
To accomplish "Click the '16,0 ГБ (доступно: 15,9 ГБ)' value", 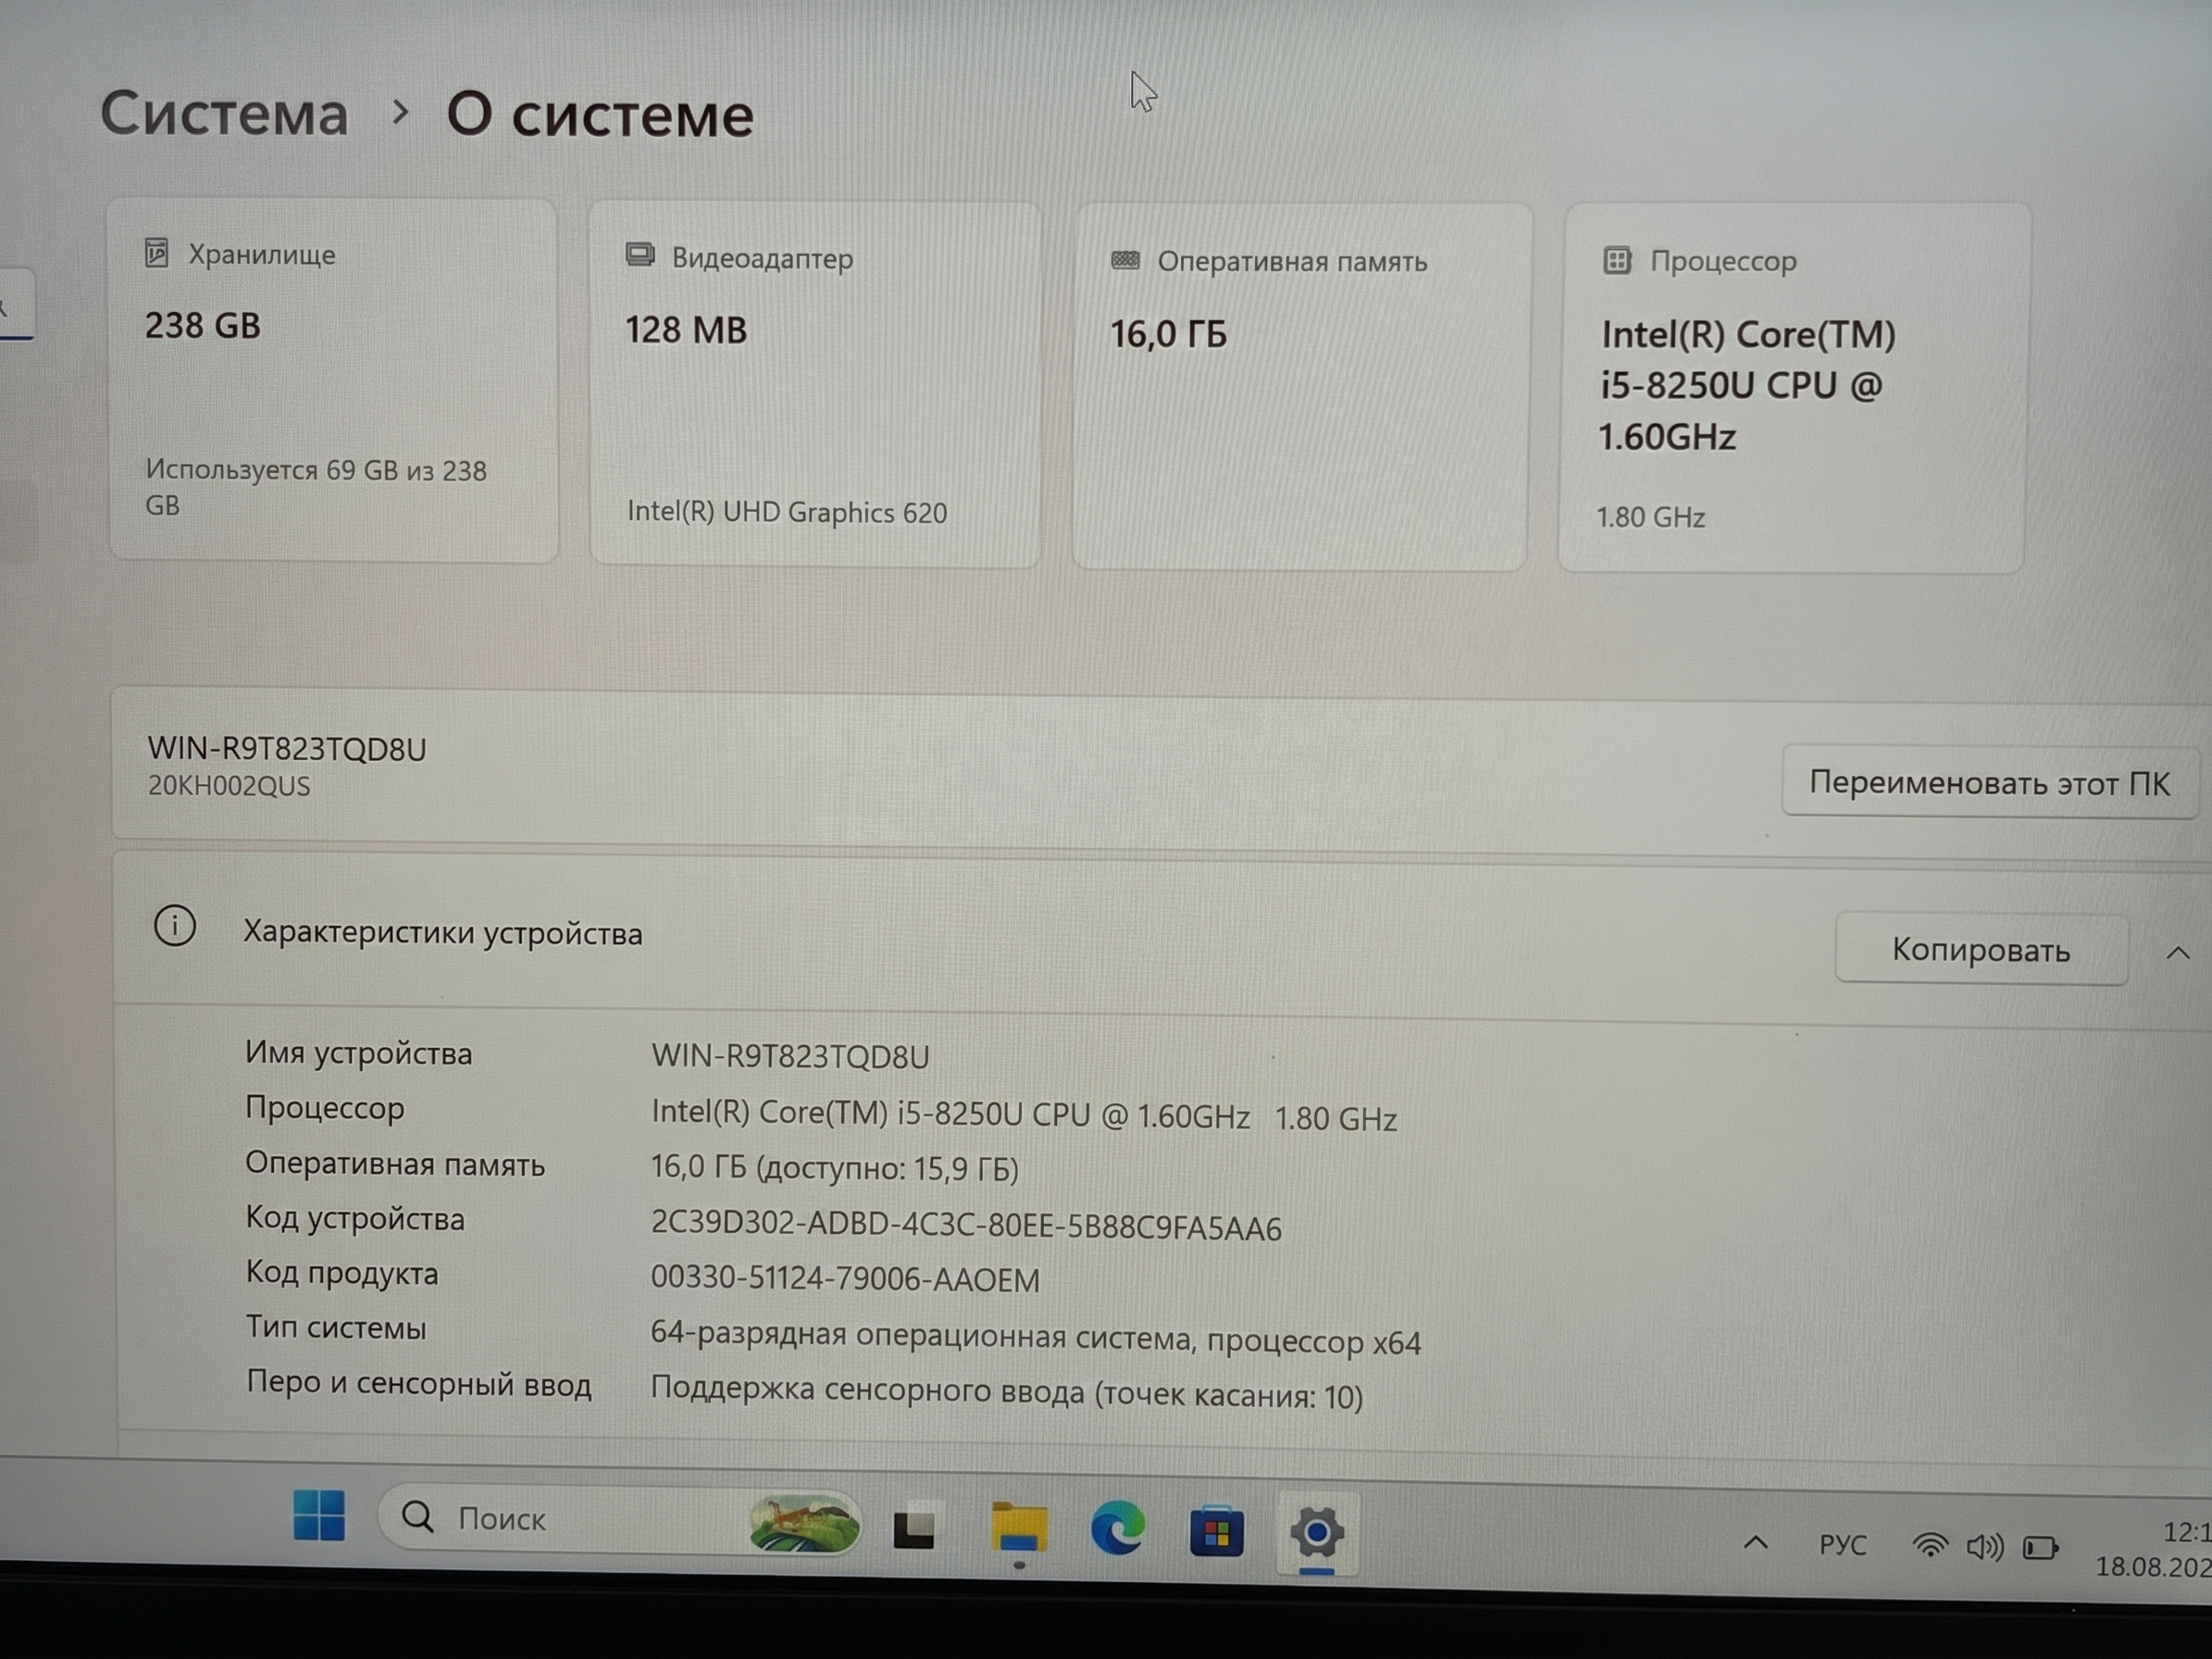I will click(x=835, y=1167).
